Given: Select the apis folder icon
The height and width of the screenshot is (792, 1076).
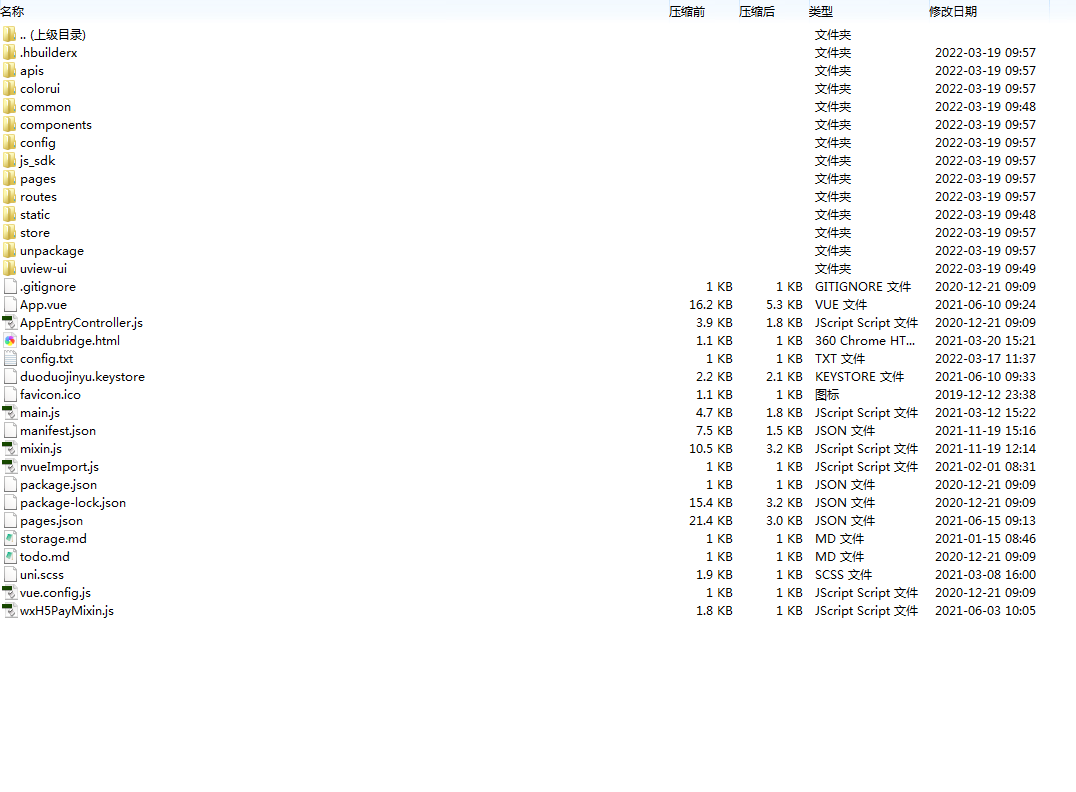Looking at the screenshot, I should point(10,71).
